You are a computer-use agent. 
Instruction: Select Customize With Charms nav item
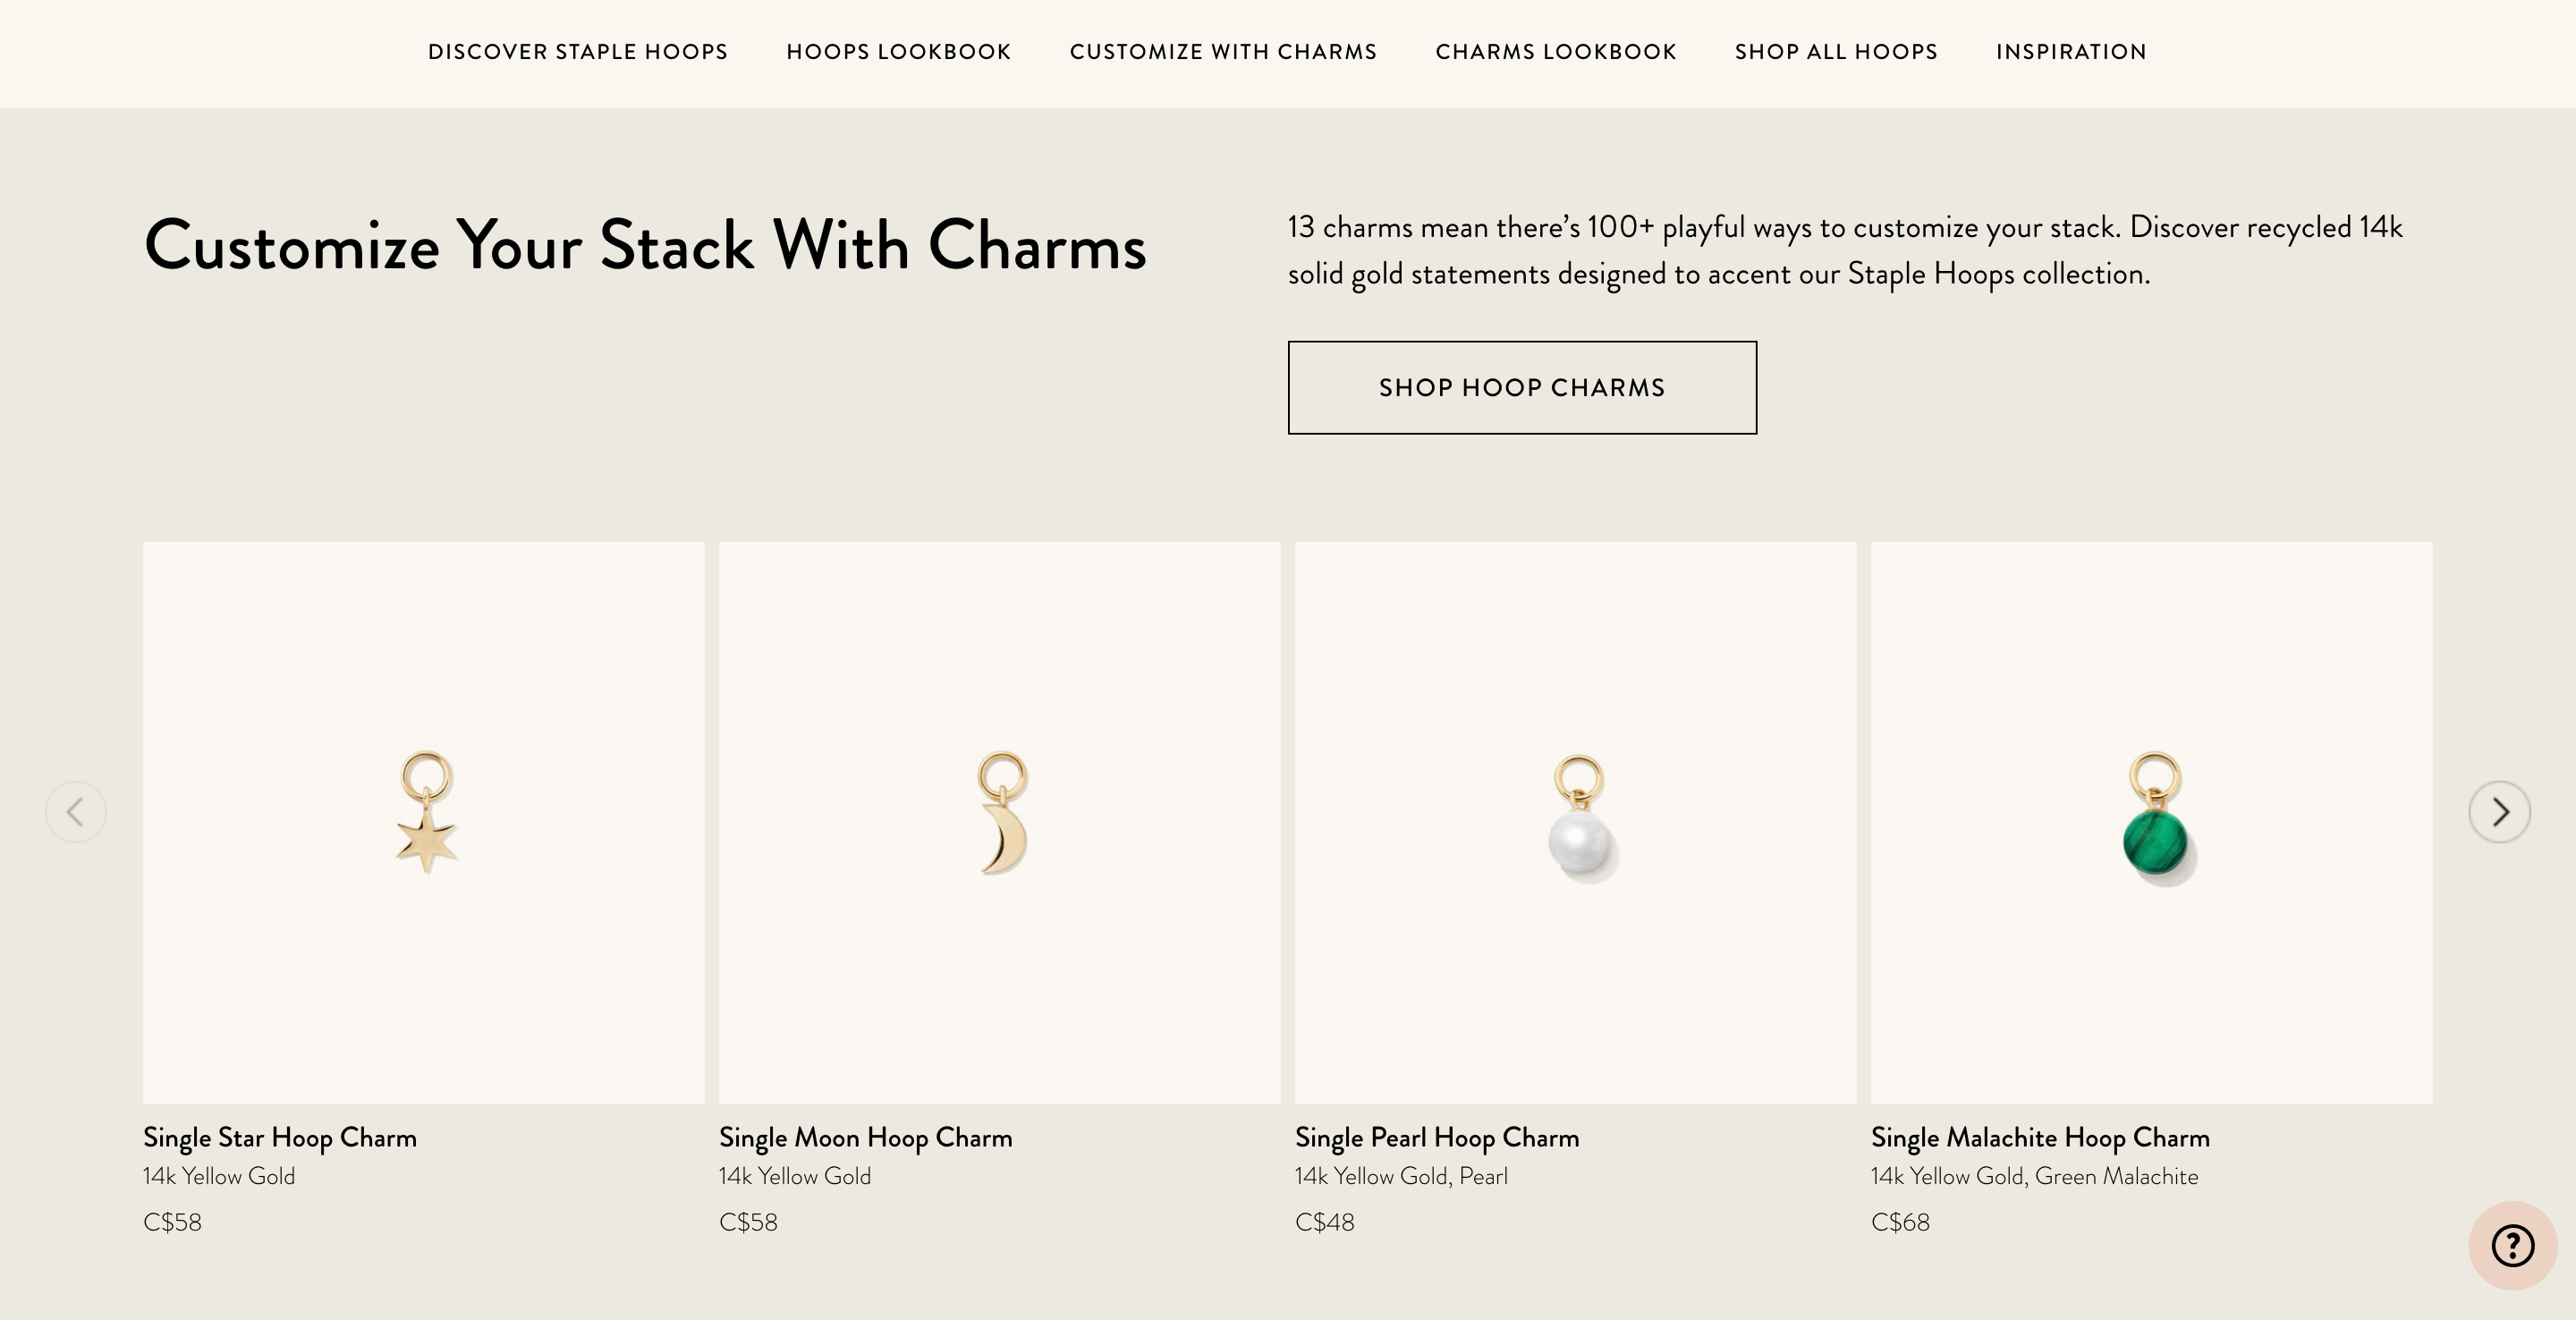[1223, 52]
